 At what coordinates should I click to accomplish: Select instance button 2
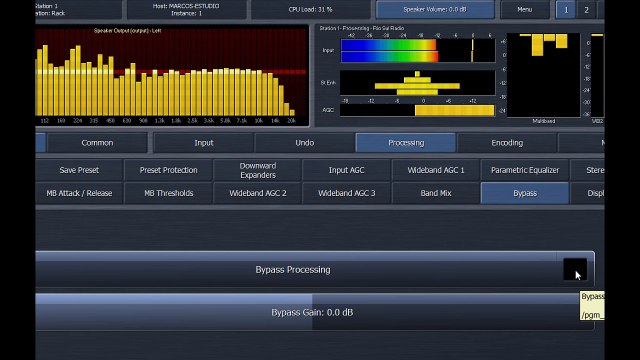[586, 10]
